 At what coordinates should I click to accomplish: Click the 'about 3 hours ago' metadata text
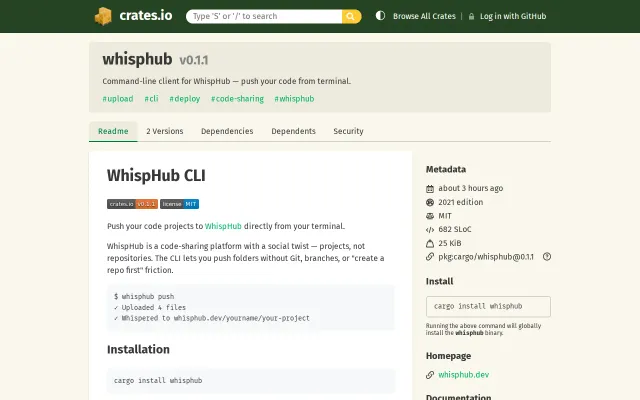(x=471, y=188)
